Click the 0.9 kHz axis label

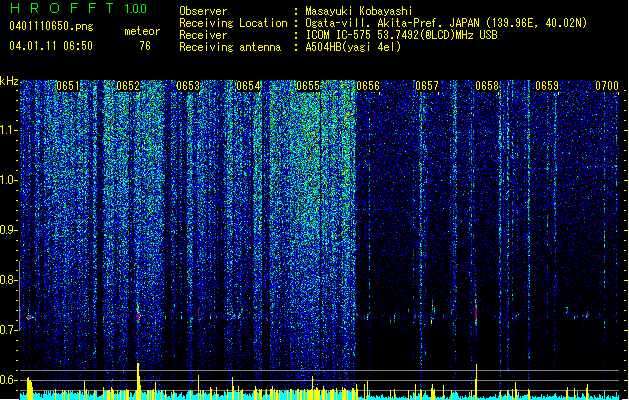pos(9,230)
